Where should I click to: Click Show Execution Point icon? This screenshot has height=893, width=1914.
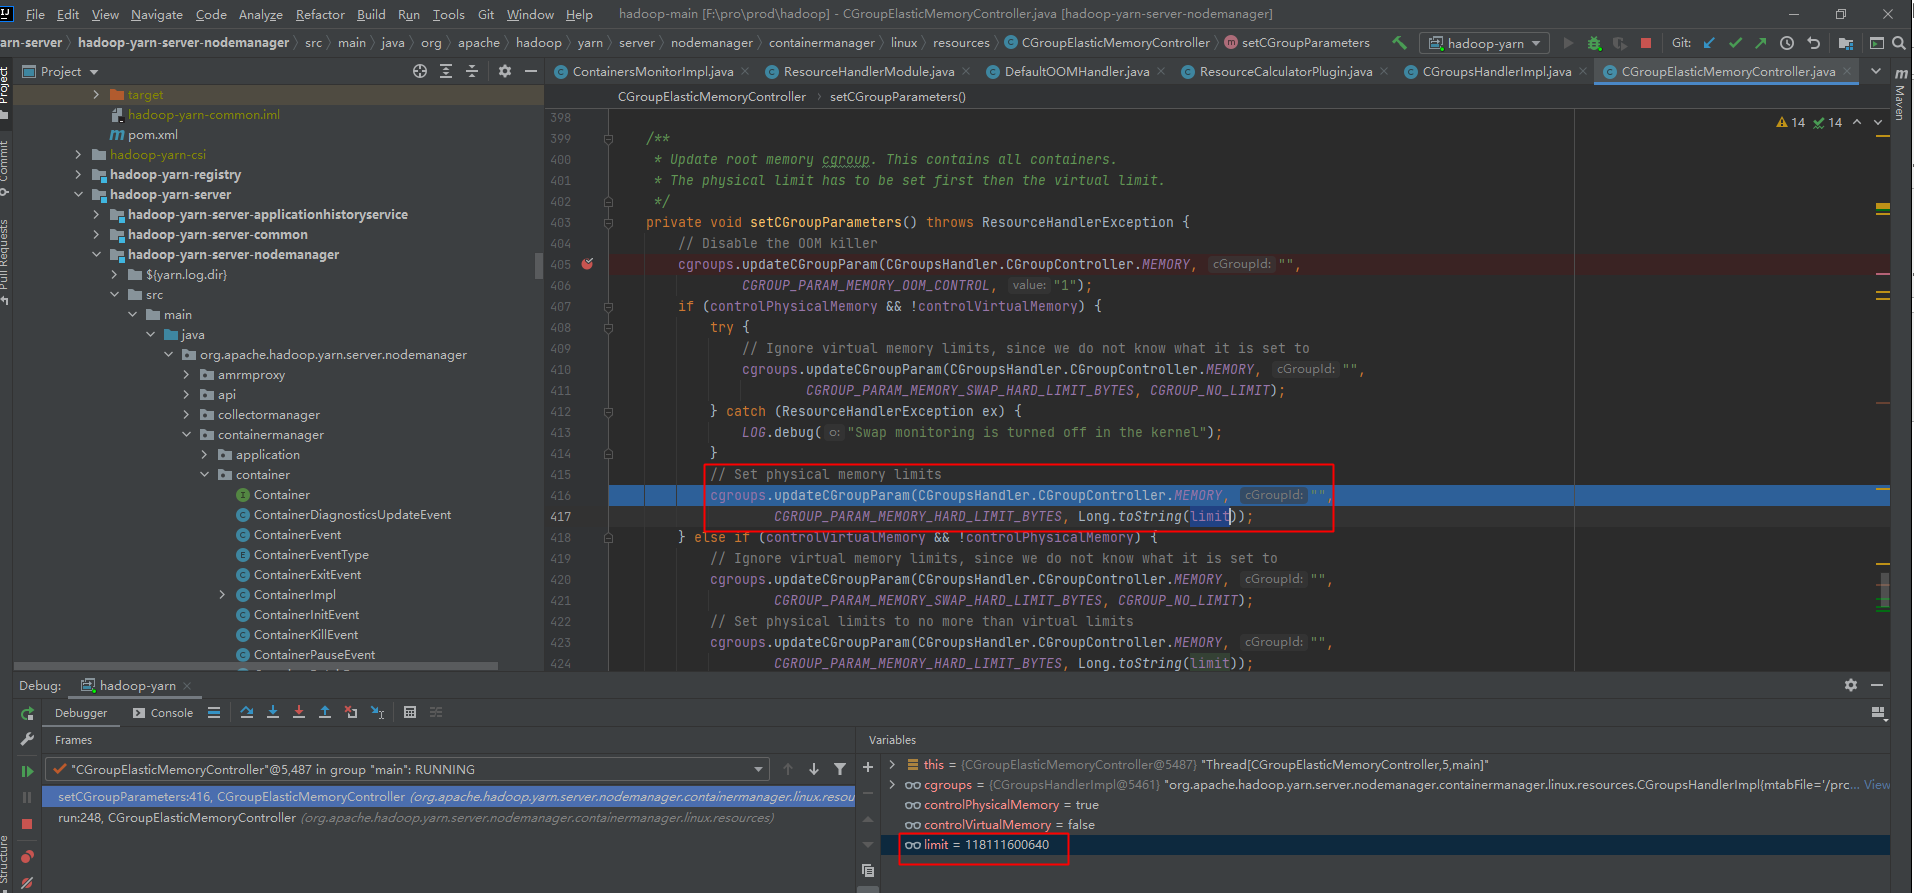pos(214,712)
